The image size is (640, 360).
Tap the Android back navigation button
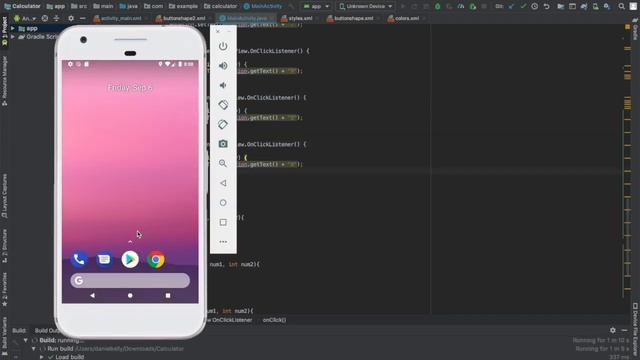coord(92,295)
